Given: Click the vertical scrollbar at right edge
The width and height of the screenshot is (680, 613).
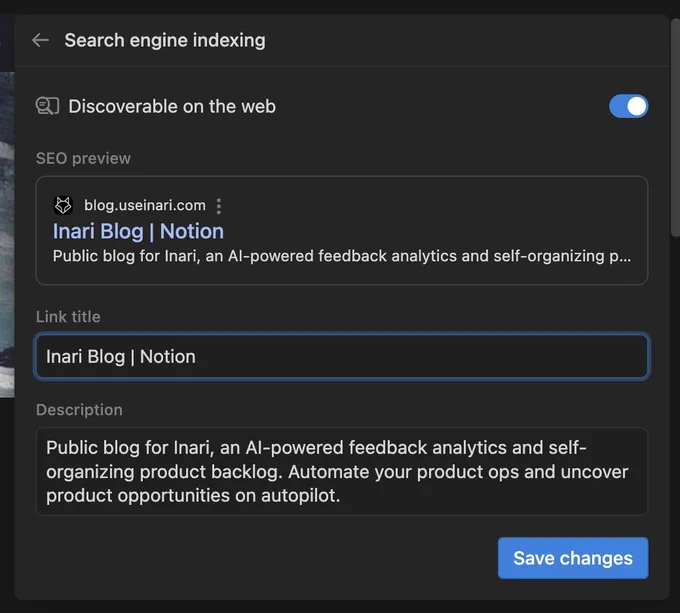Looking at the screenshot, I should tap(675, 128).
